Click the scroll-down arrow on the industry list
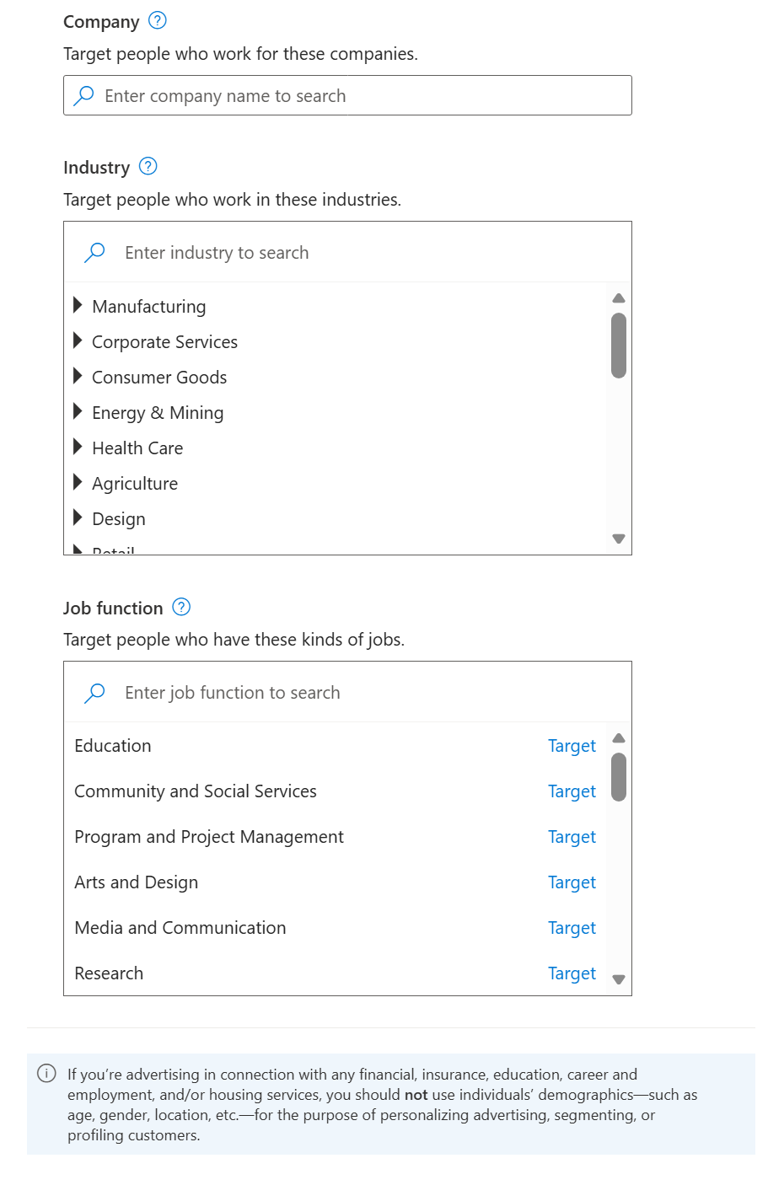This screenshot has width=768, height=1185. tap(618, 538)
